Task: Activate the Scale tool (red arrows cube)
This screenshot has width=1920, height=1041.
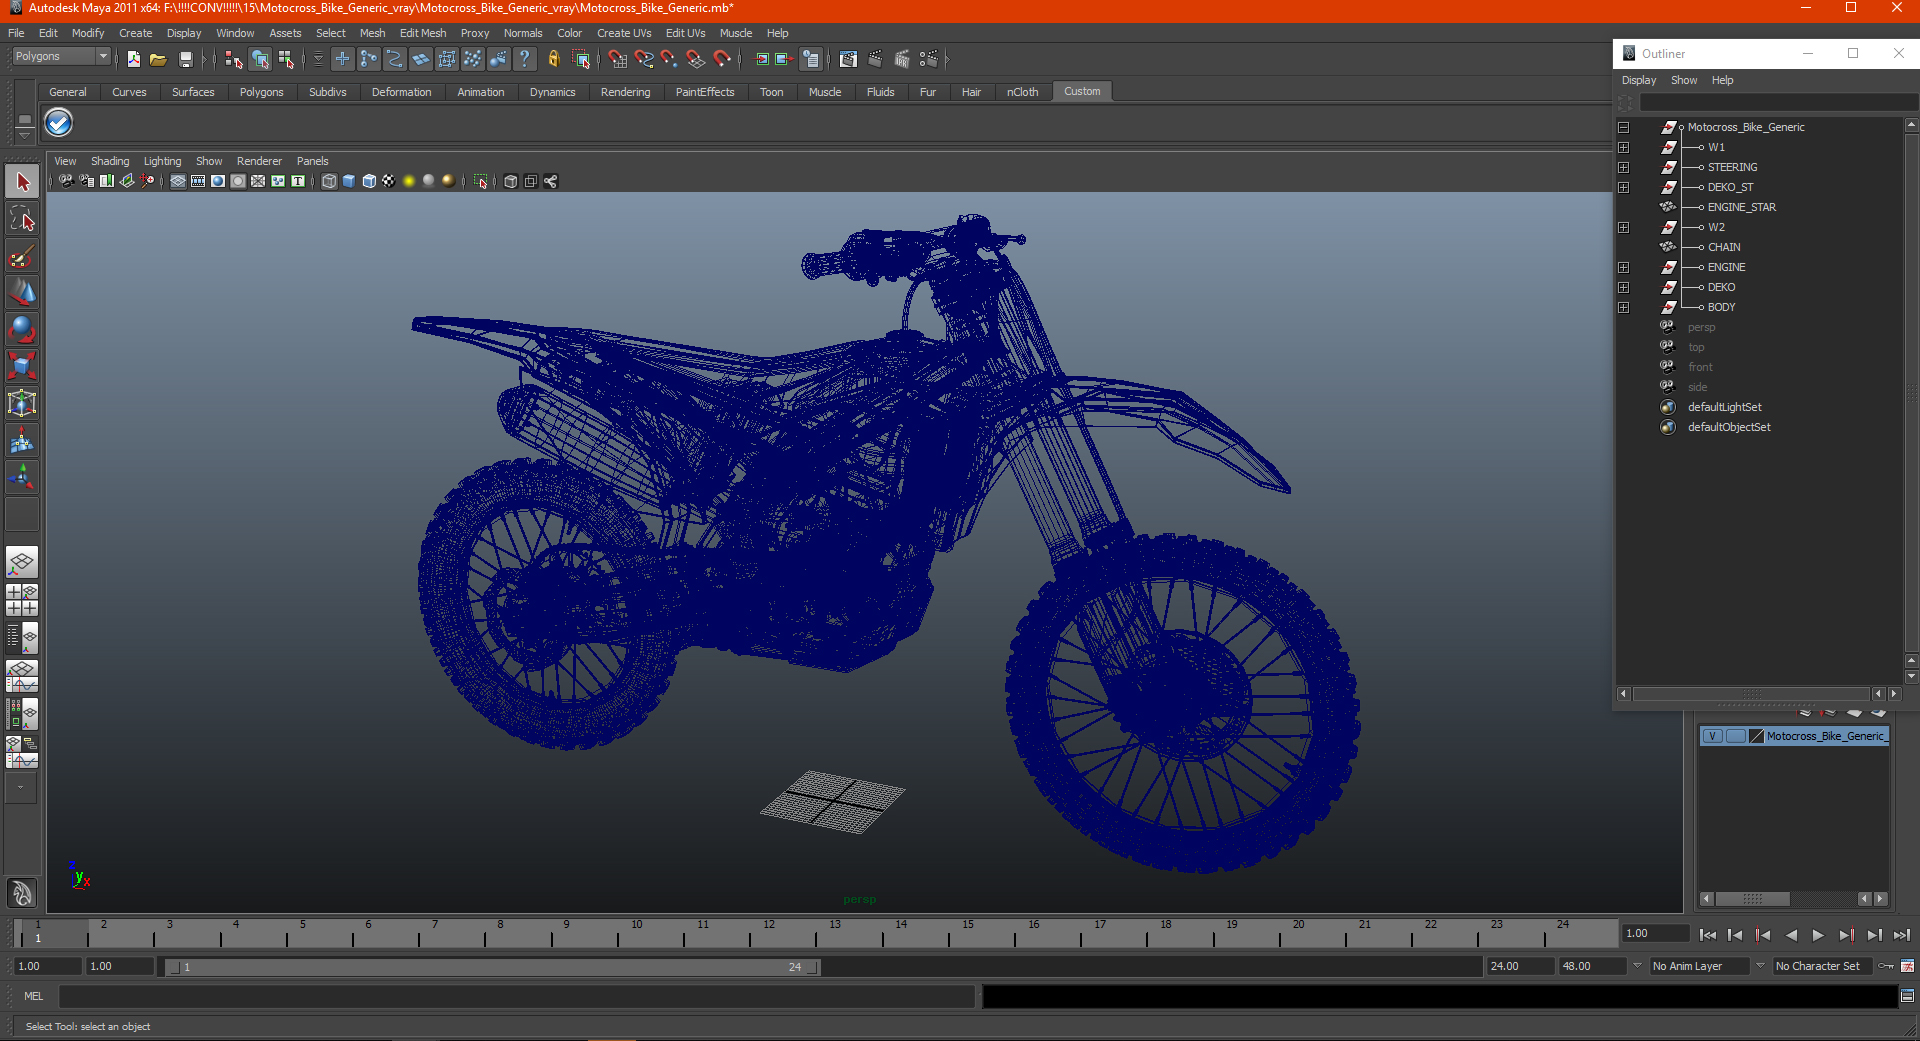Action: point(22,367)
